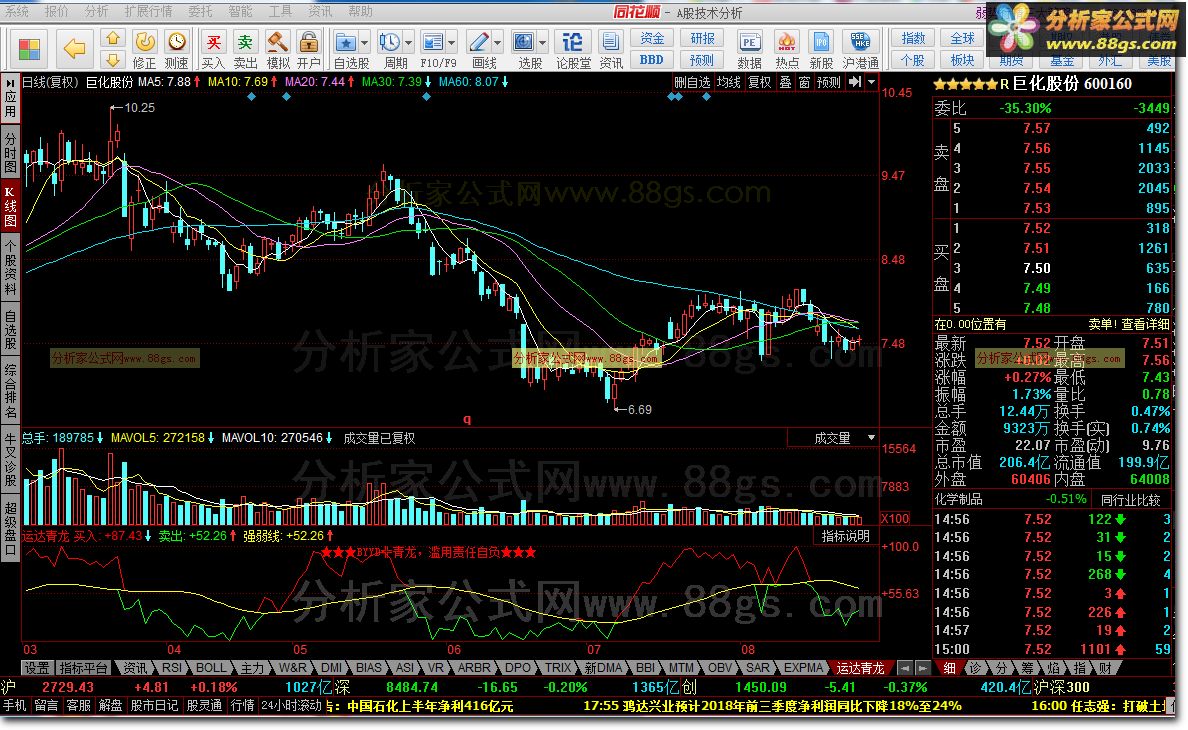
Task: Open the 资讯 news icon in toolbar
Action: (610, 49)
